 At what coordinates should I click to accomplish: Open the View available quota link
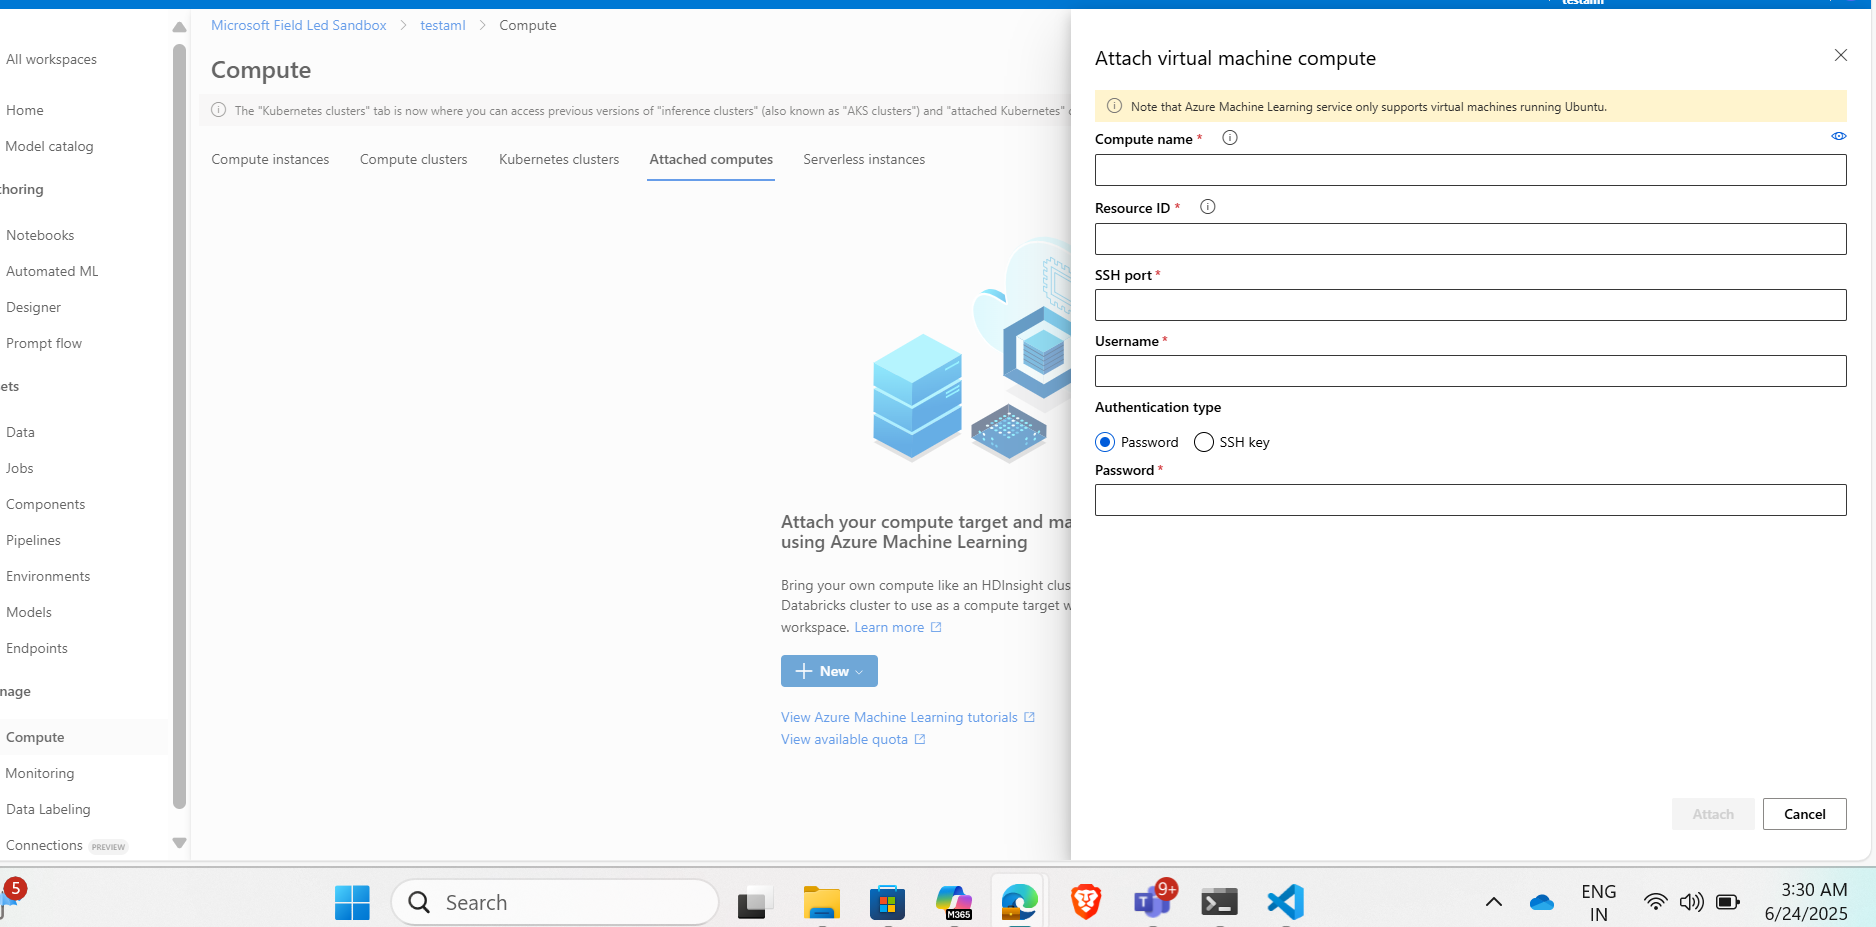[853, 739]
